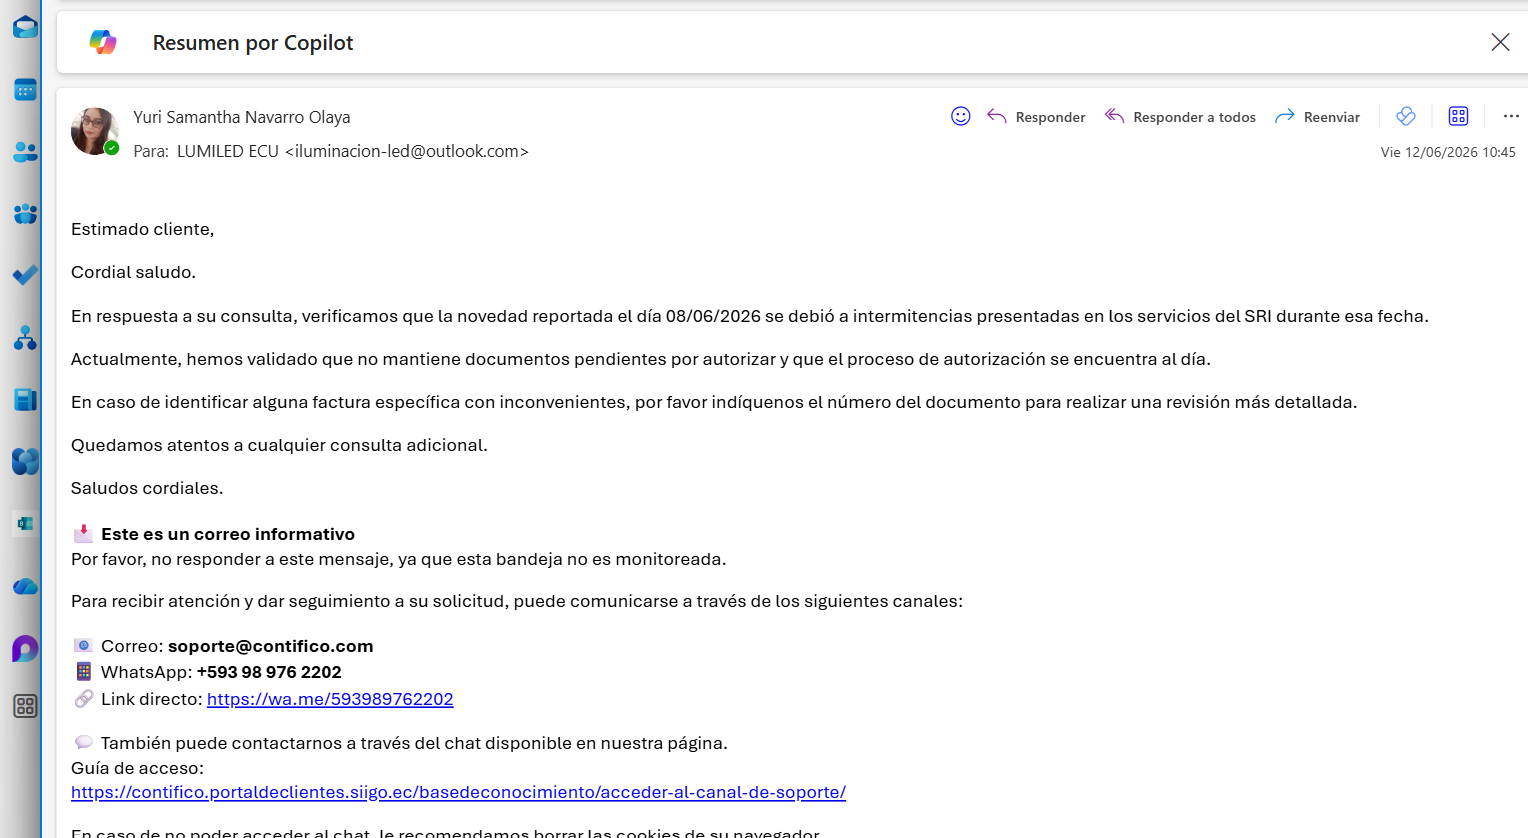Click Responder to reply

pos(1036,117)
